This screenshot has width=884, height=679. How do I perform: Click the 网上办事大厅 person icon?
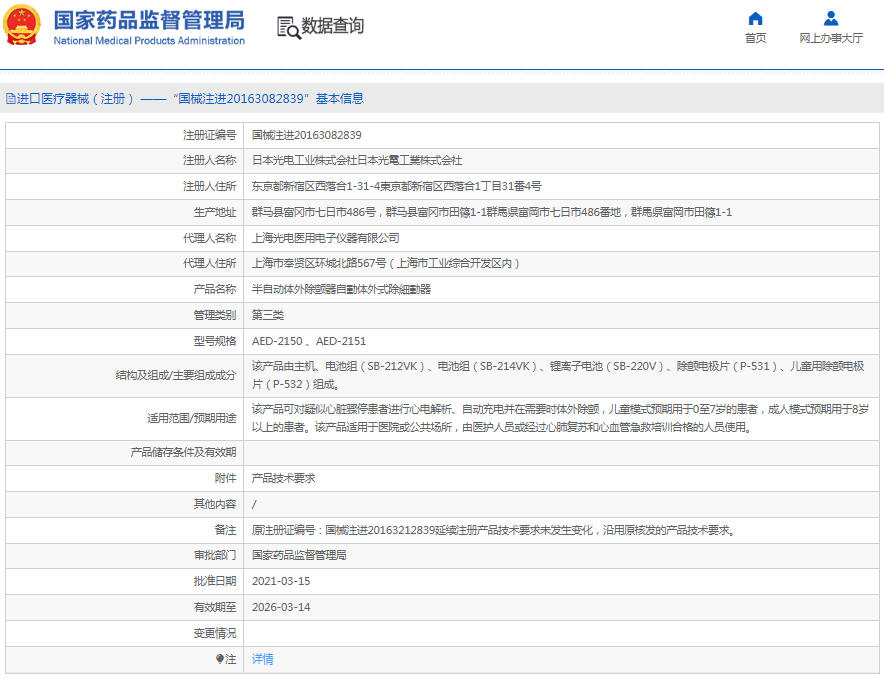(x=830, y=18)
